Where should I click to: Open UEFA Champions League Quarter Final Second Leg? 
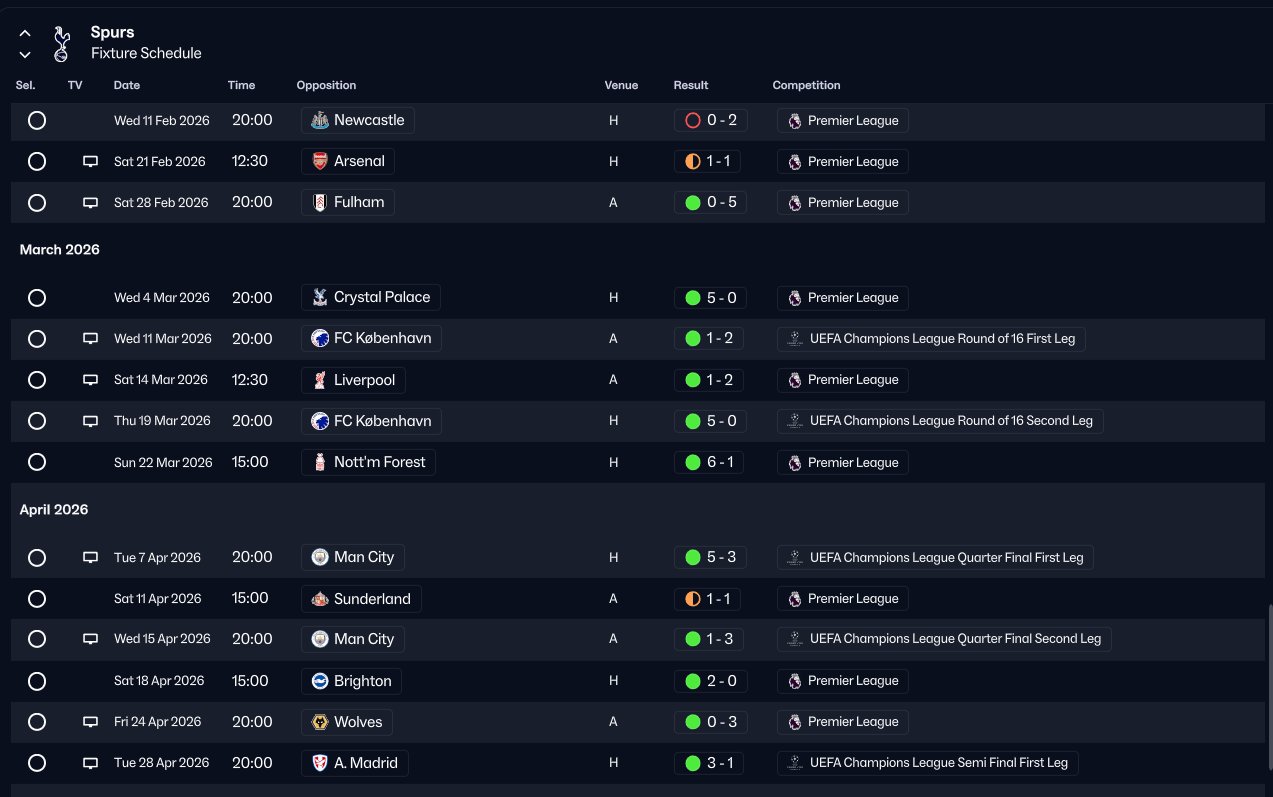[944, 639]
